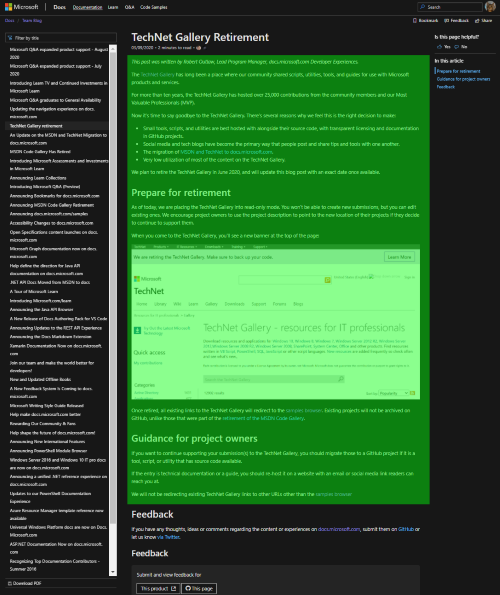
Task: Open the Learn nav item
Action: (x=113, y=7)
